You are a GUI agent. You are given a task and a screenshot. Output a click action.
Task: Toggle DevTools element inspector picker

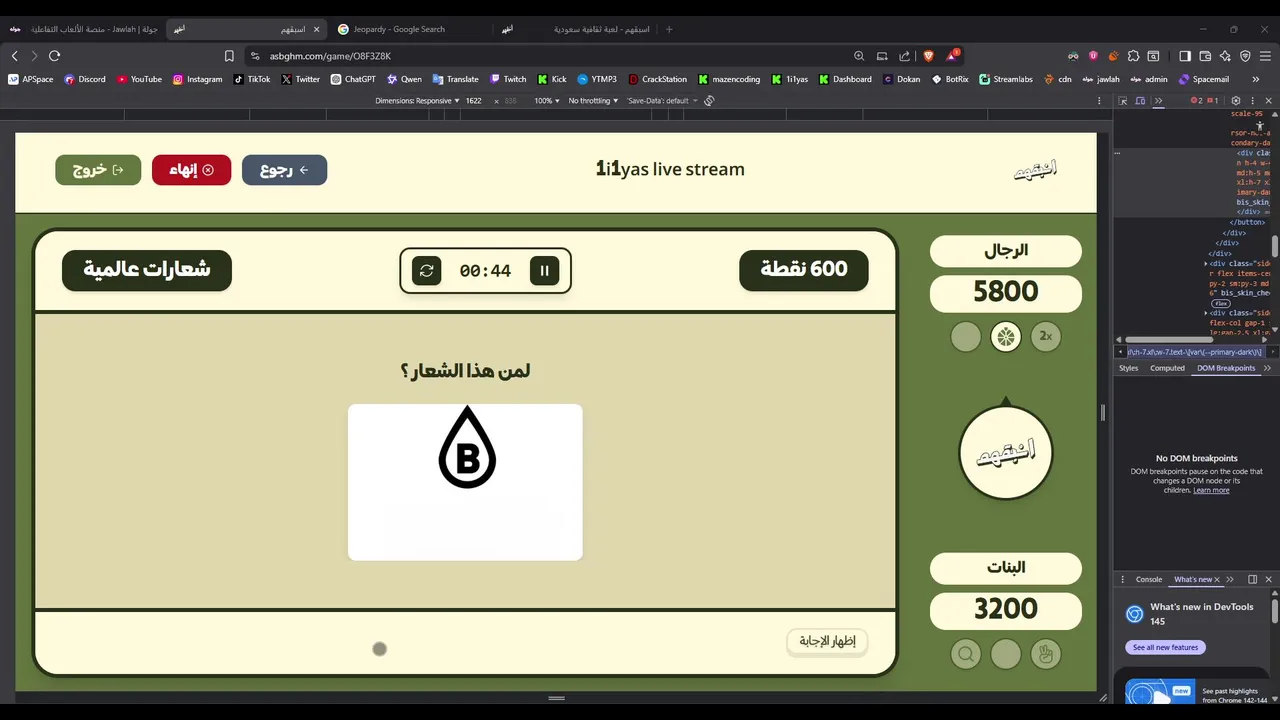click(1123, 101)
